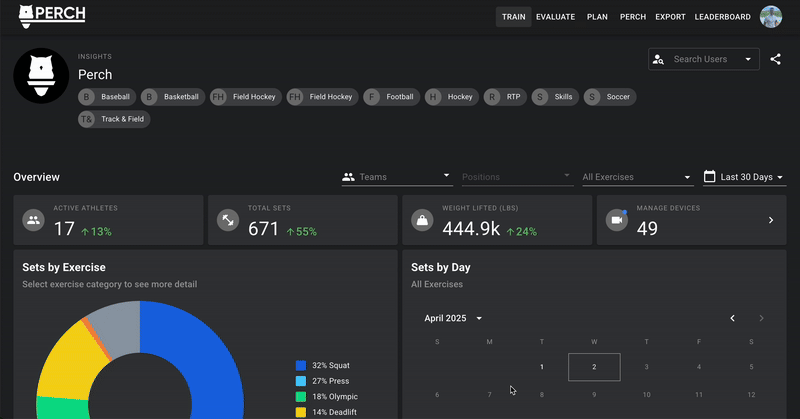Click the Active Athletes people icon

(34, 220)
